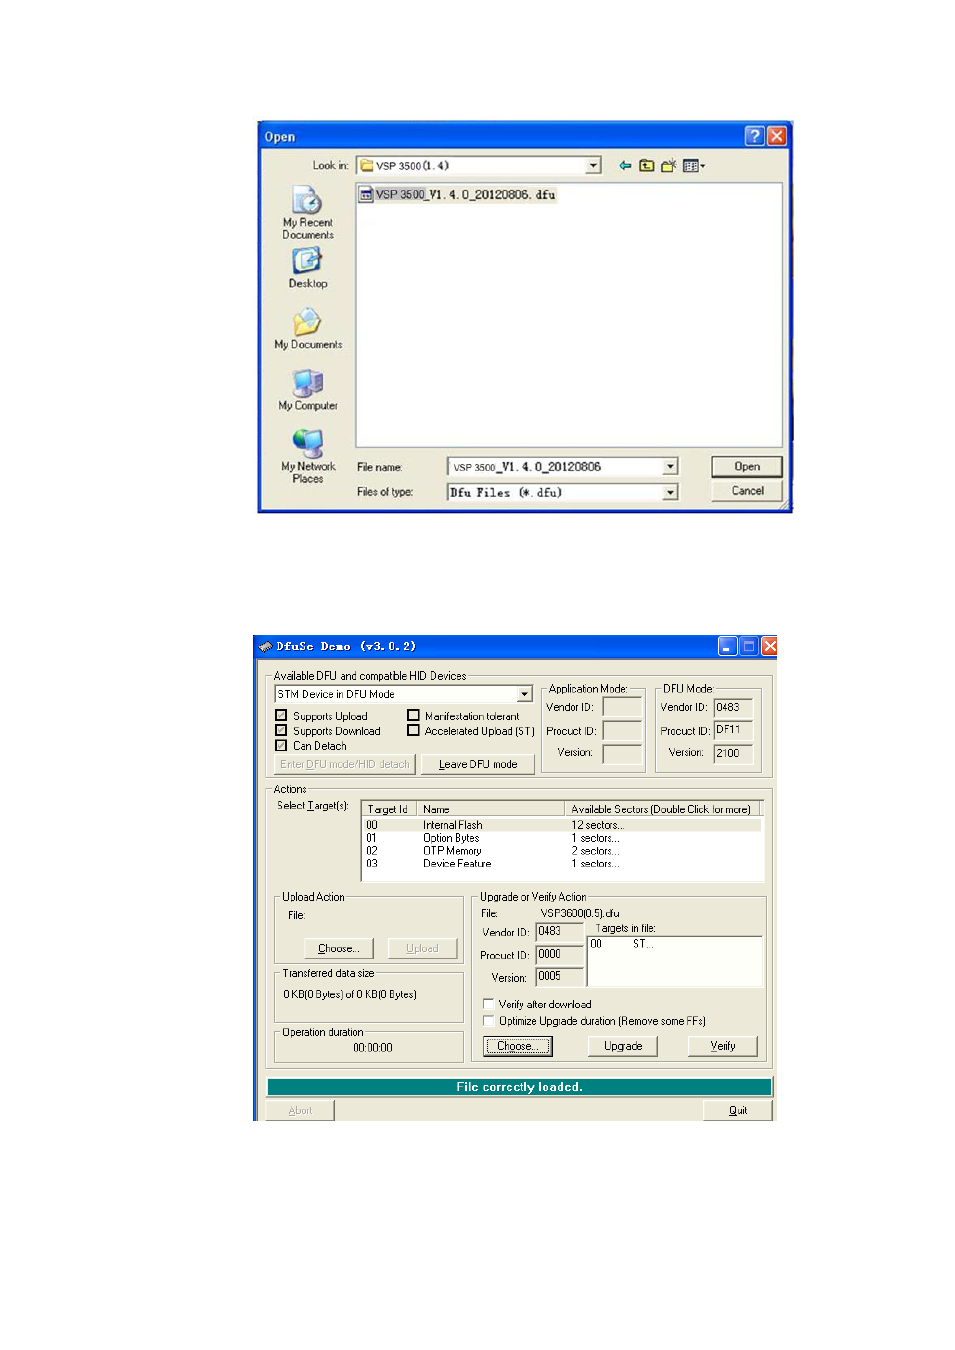
Task: Select target 00 Internal Flash row
Action: 562,825
